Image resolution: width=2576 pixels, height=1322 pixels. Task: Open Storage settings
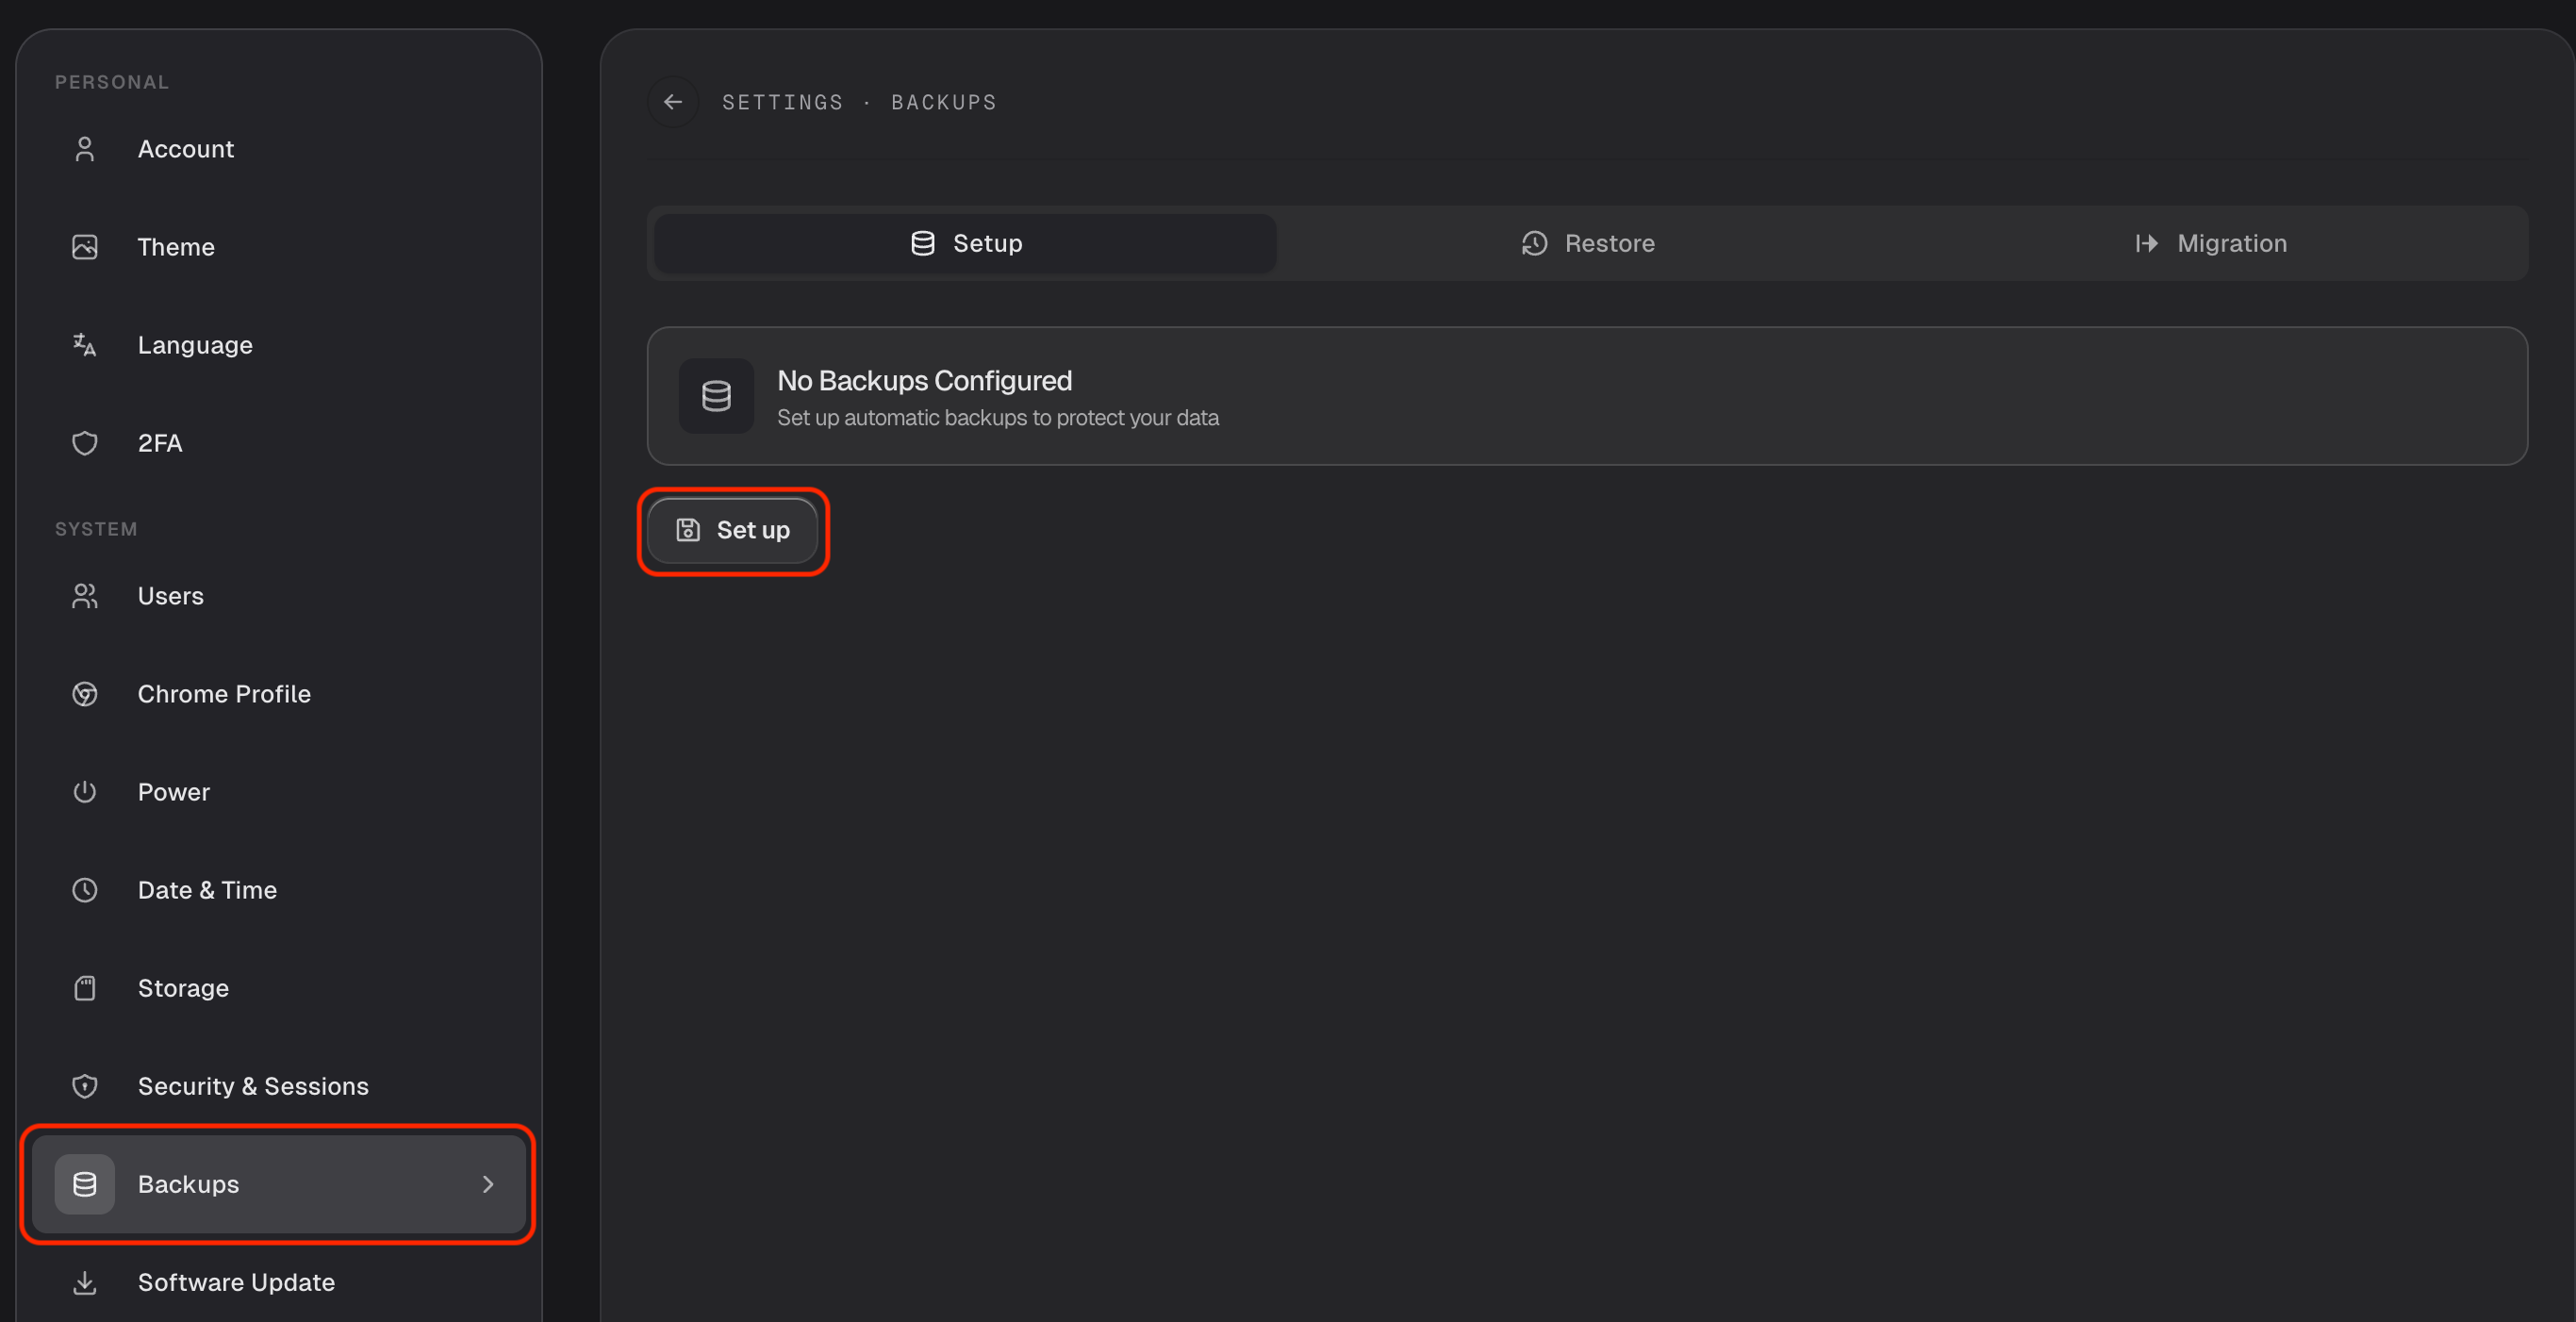pos(279,988)
